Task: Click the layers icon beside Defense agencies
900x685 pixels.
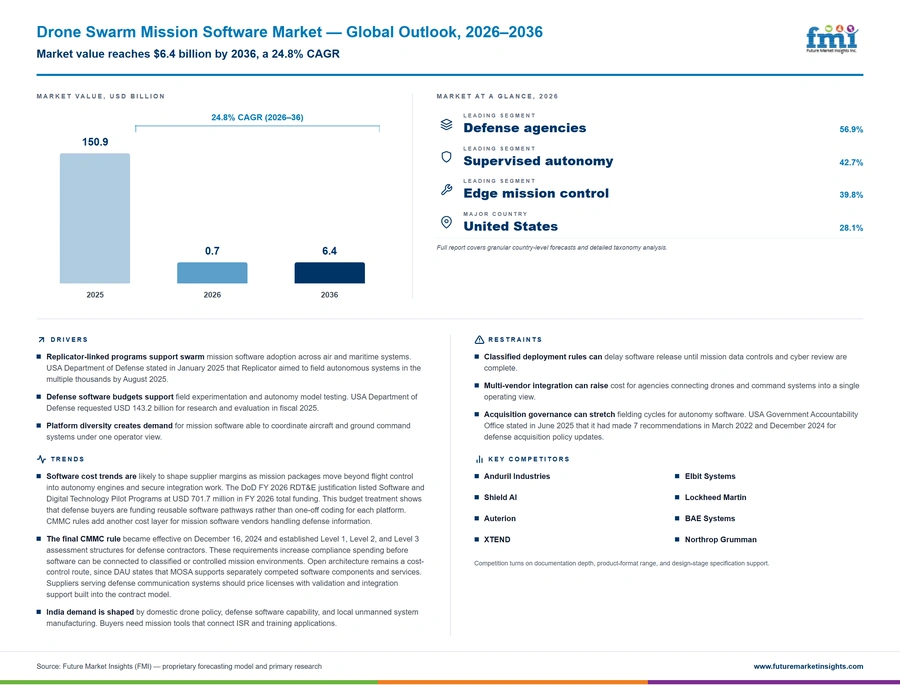Action: 446,124
